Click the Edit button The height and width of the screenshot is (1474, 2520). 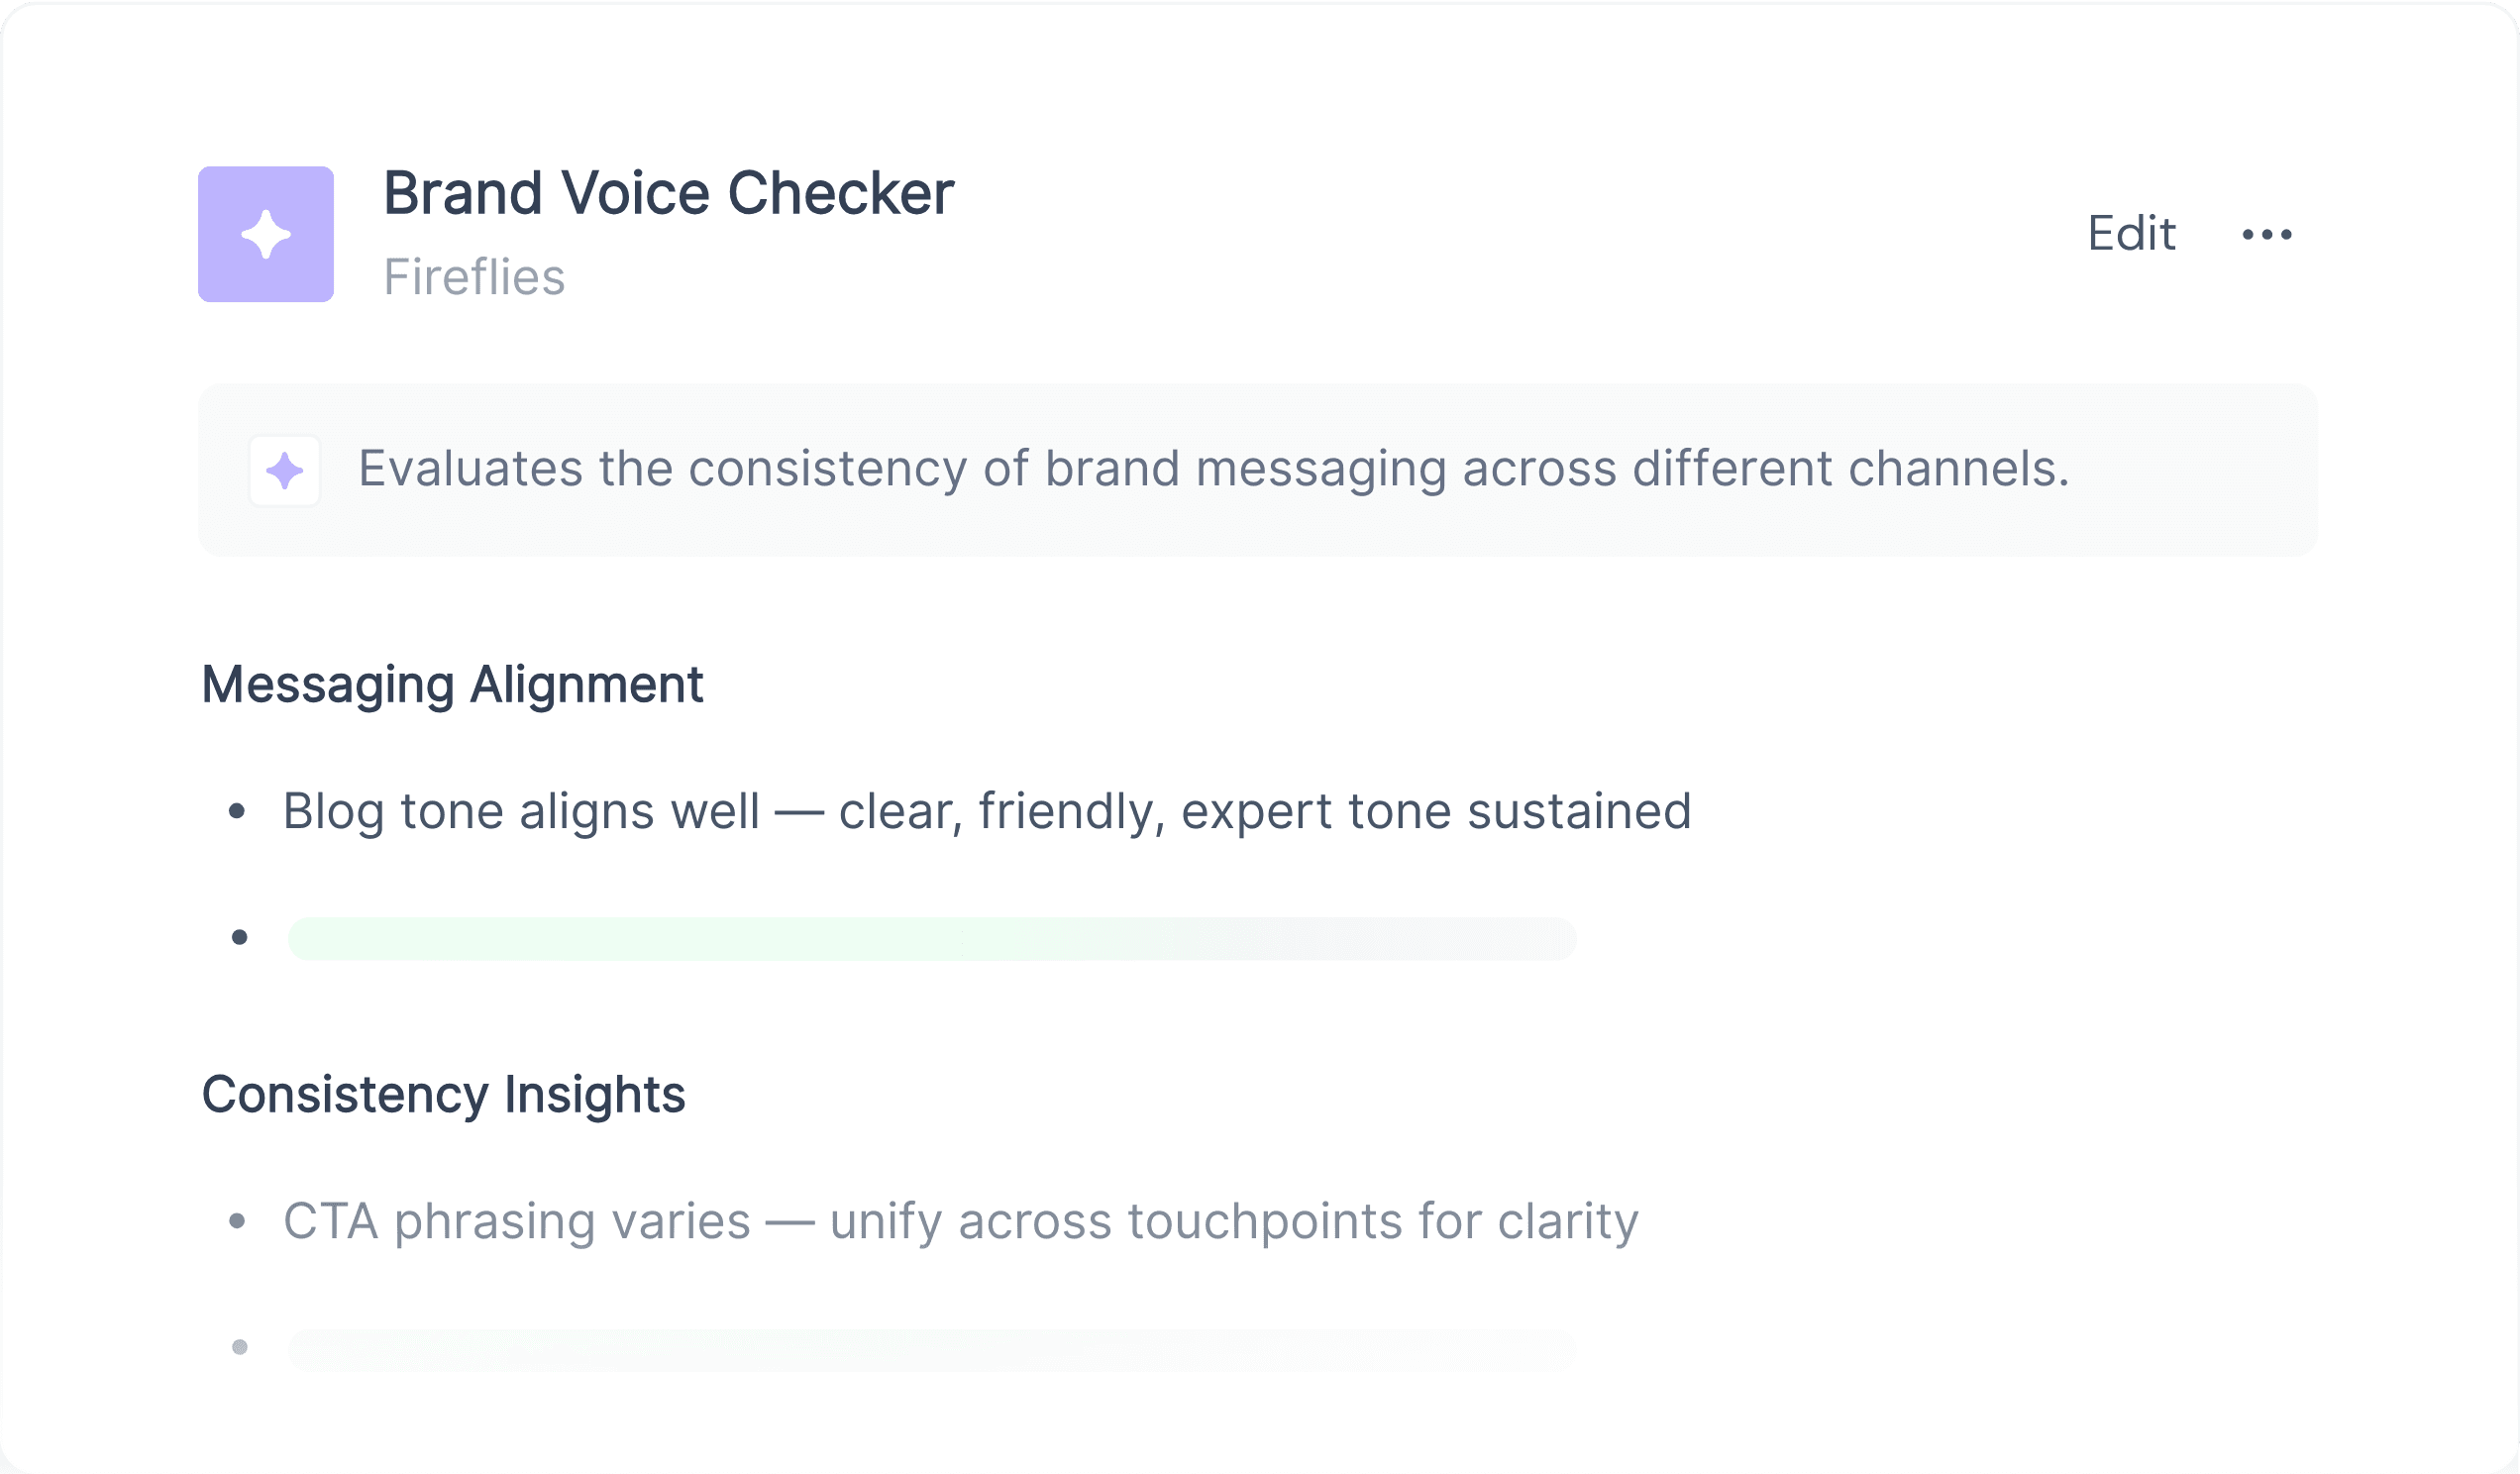[x=2131, y=234]
